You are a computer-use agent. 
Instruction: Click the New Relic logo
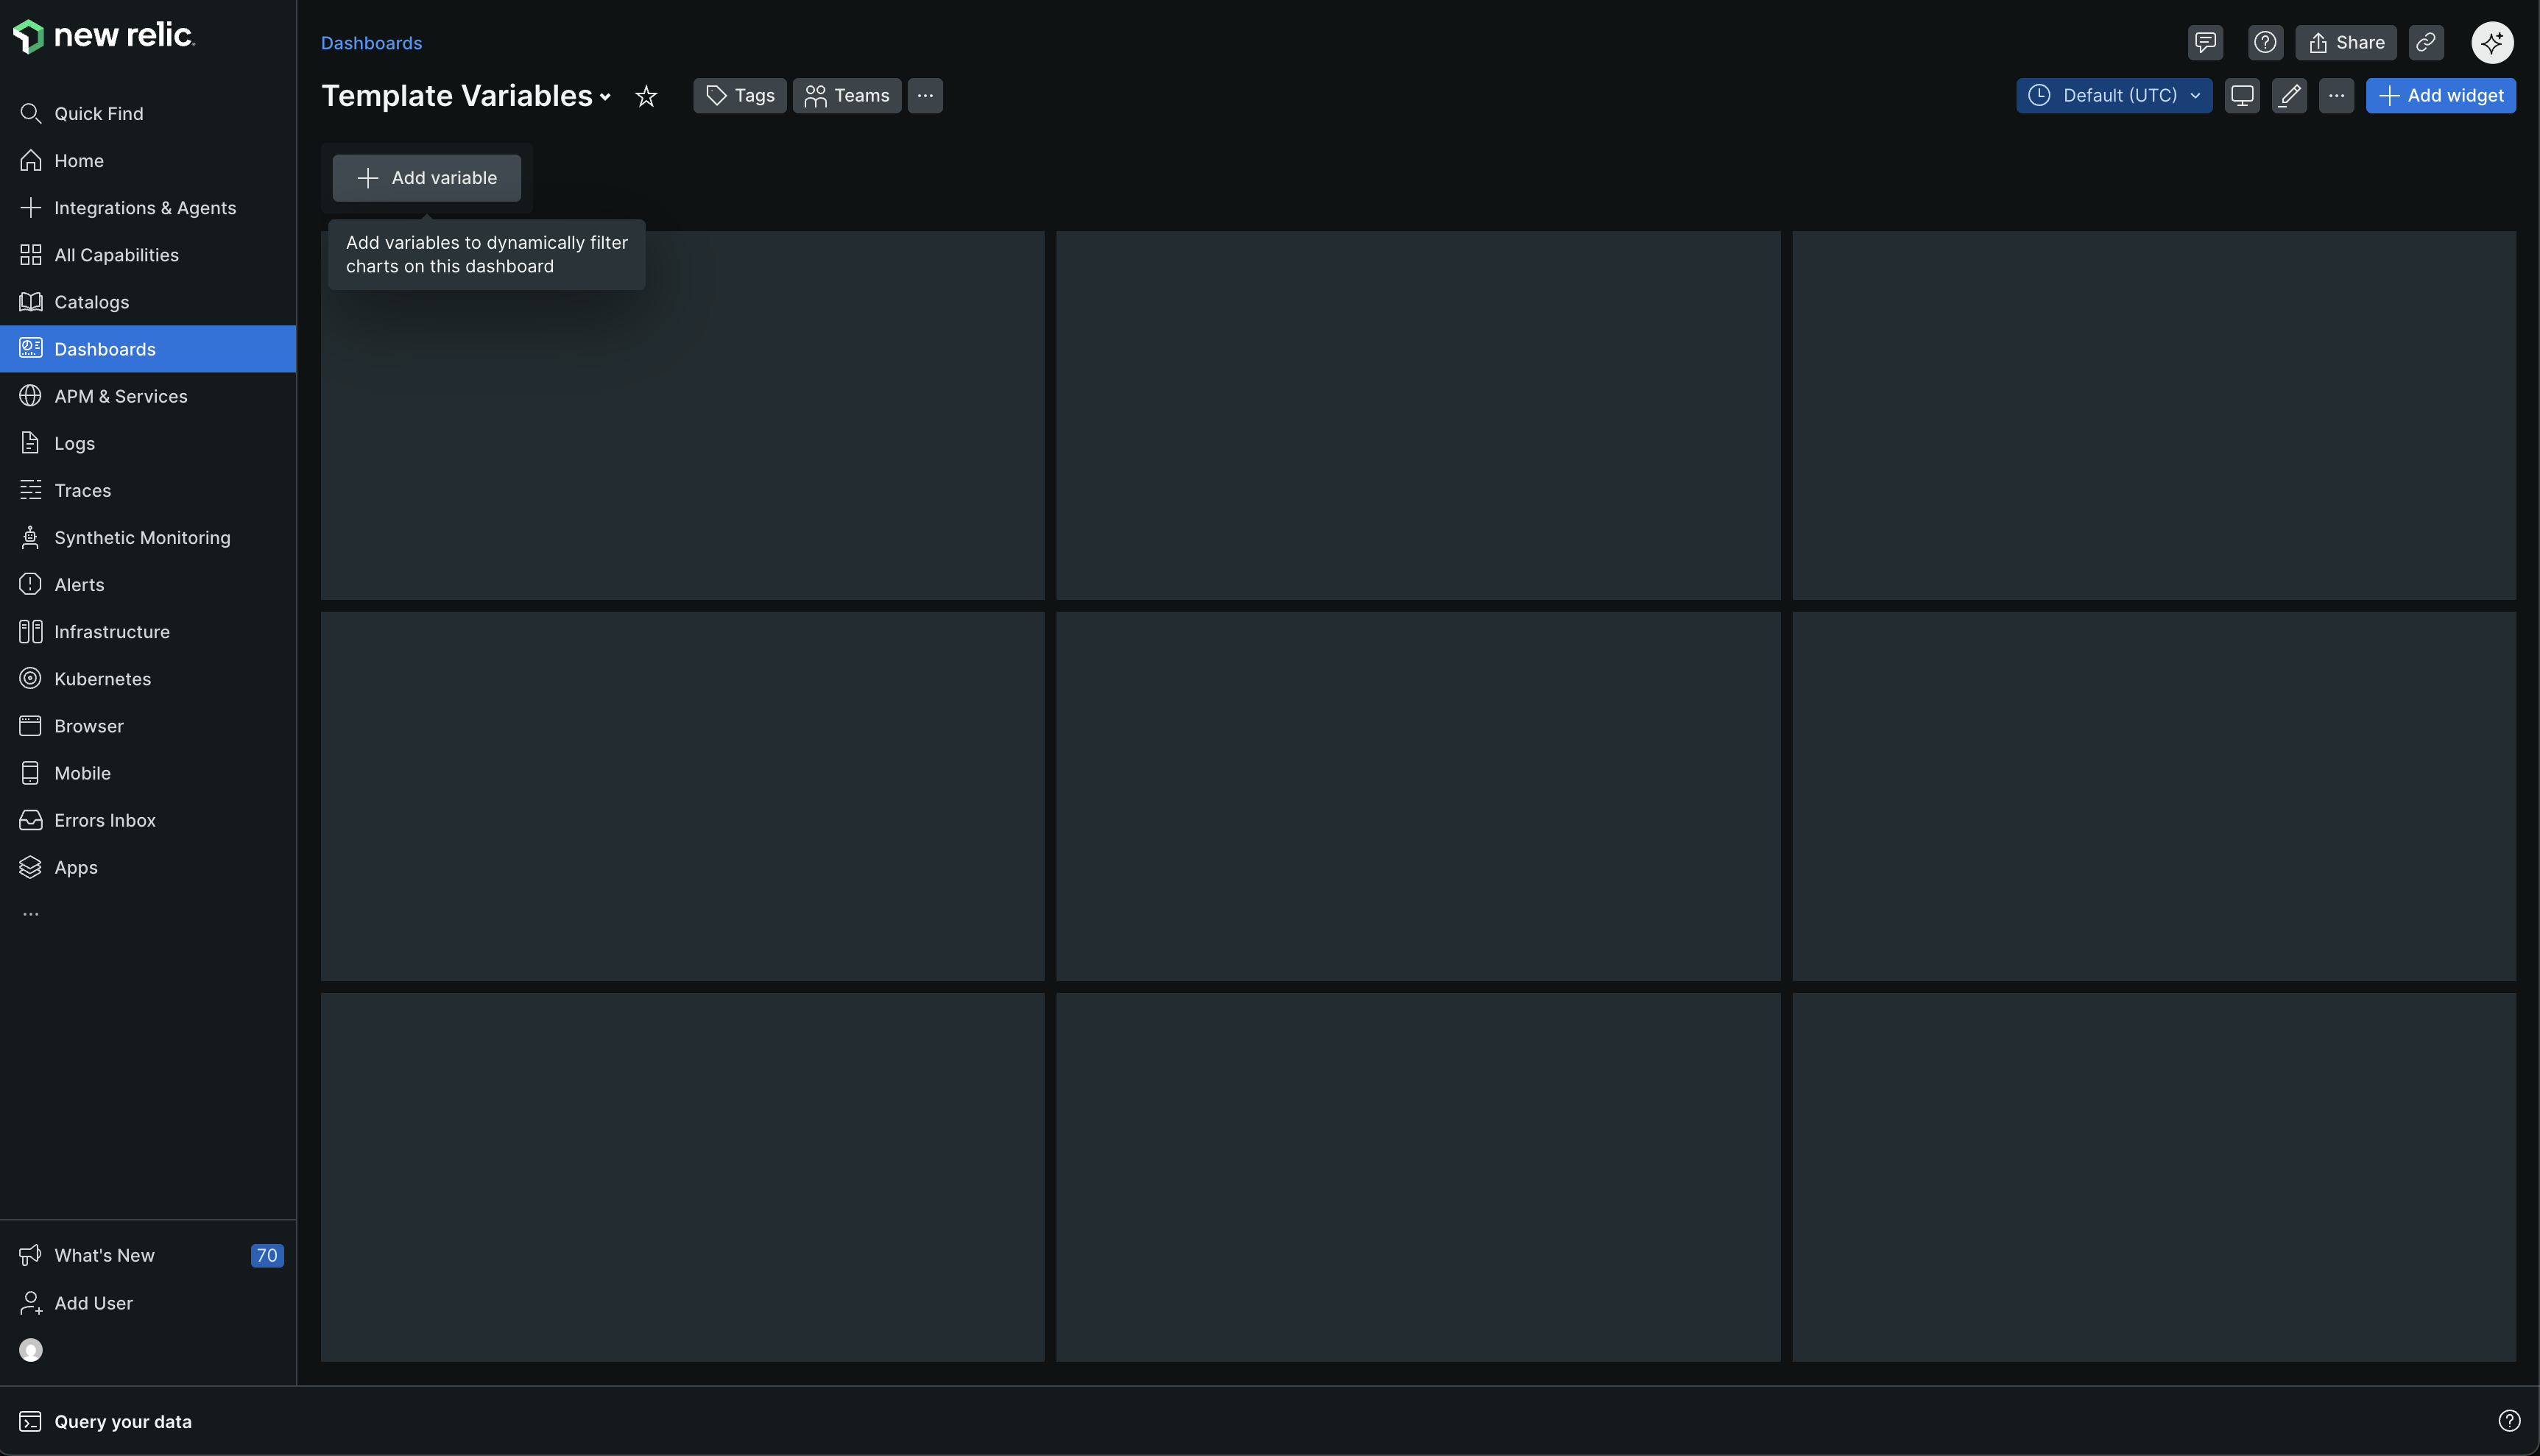pos(104,36)
